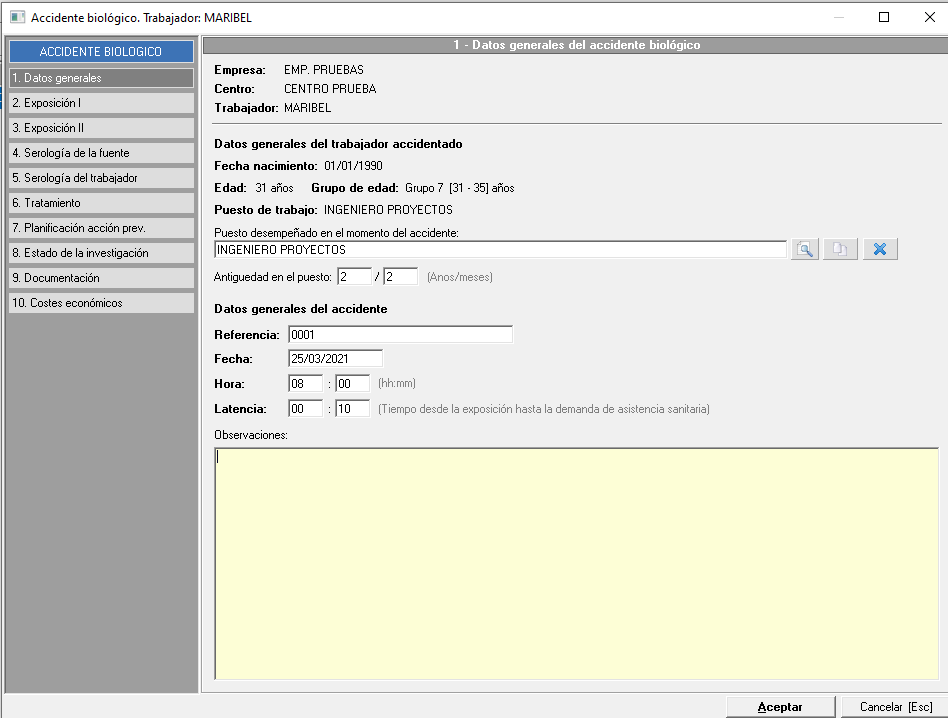The height and width of the screenshot is (718, 948).
Task: Open Planificación acción prev. section
Action: (x=101, y=228)
